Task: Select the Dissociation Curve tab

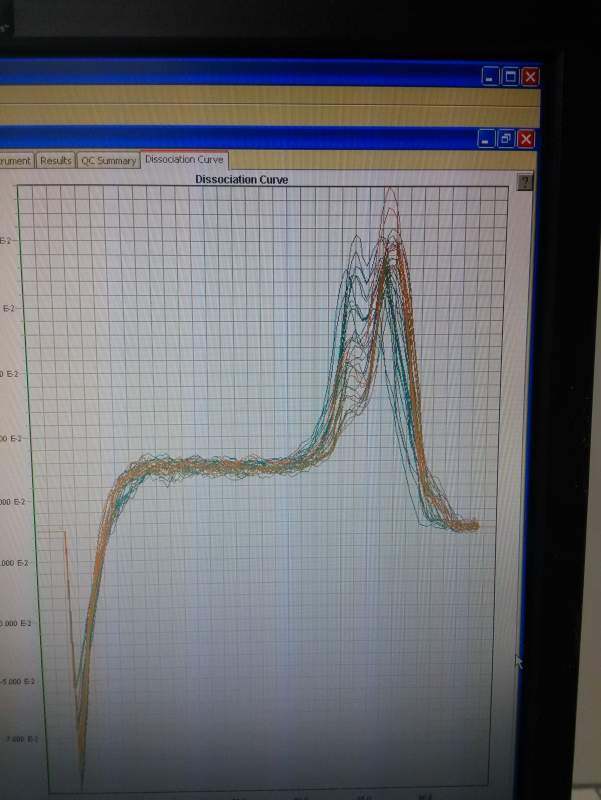Action: click(184, 160)
